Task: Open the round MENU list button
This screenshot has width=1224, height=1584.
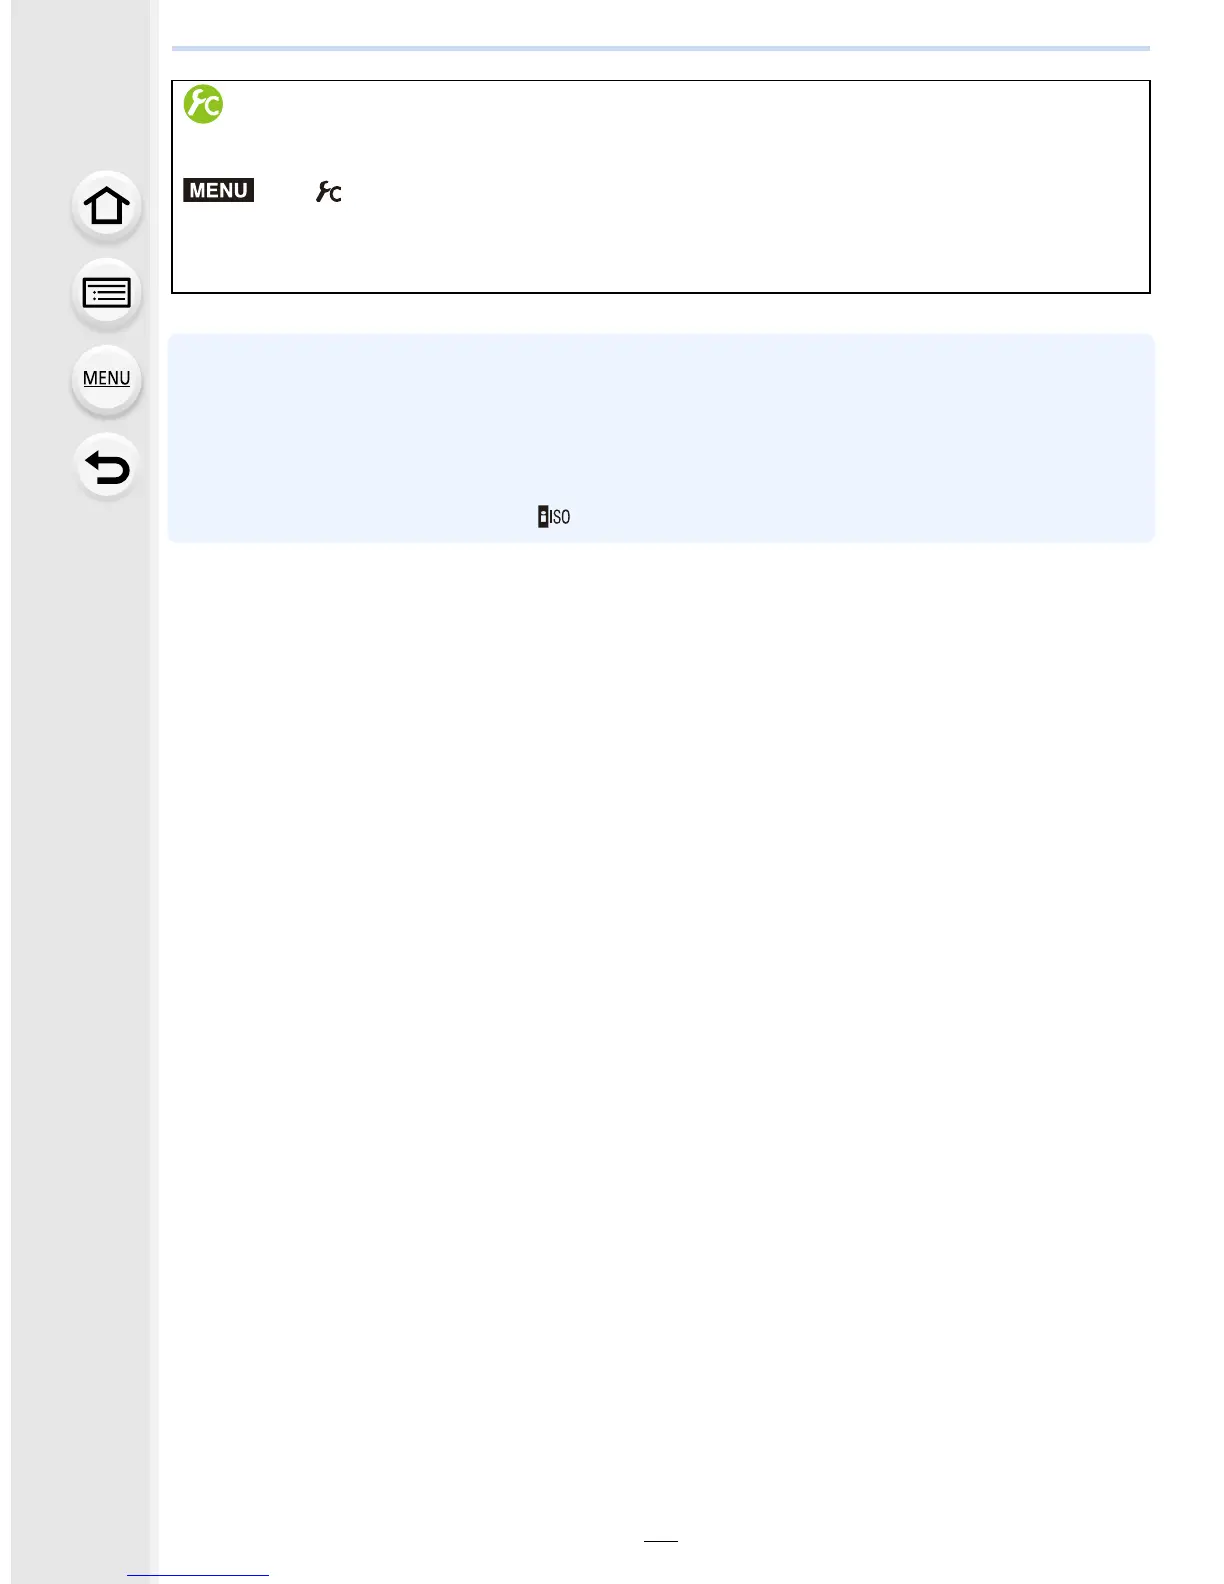Action: click(106, 380)
